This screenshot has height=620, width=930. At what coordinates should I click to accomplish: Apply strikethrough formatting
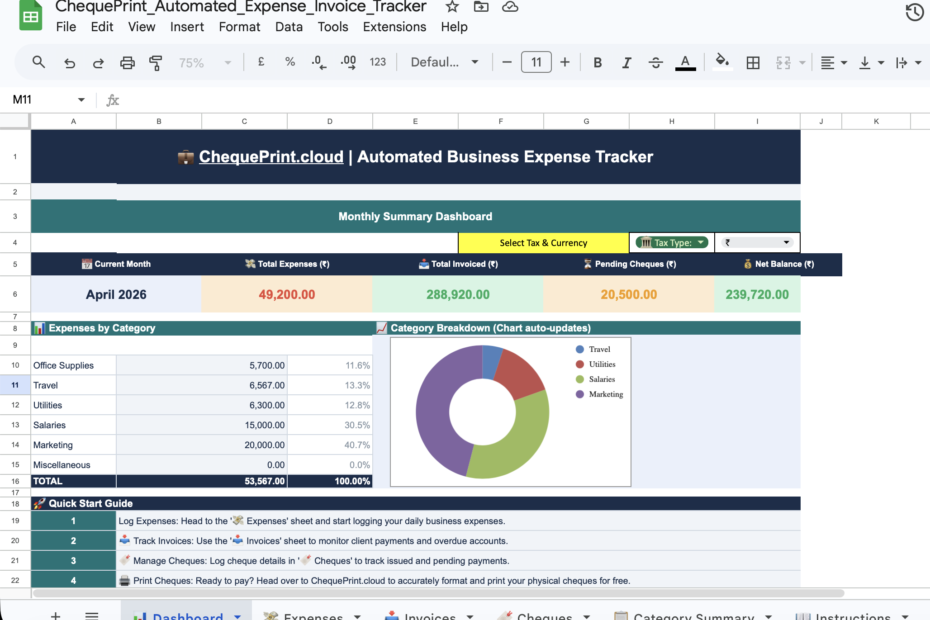(x=655, y=62)
